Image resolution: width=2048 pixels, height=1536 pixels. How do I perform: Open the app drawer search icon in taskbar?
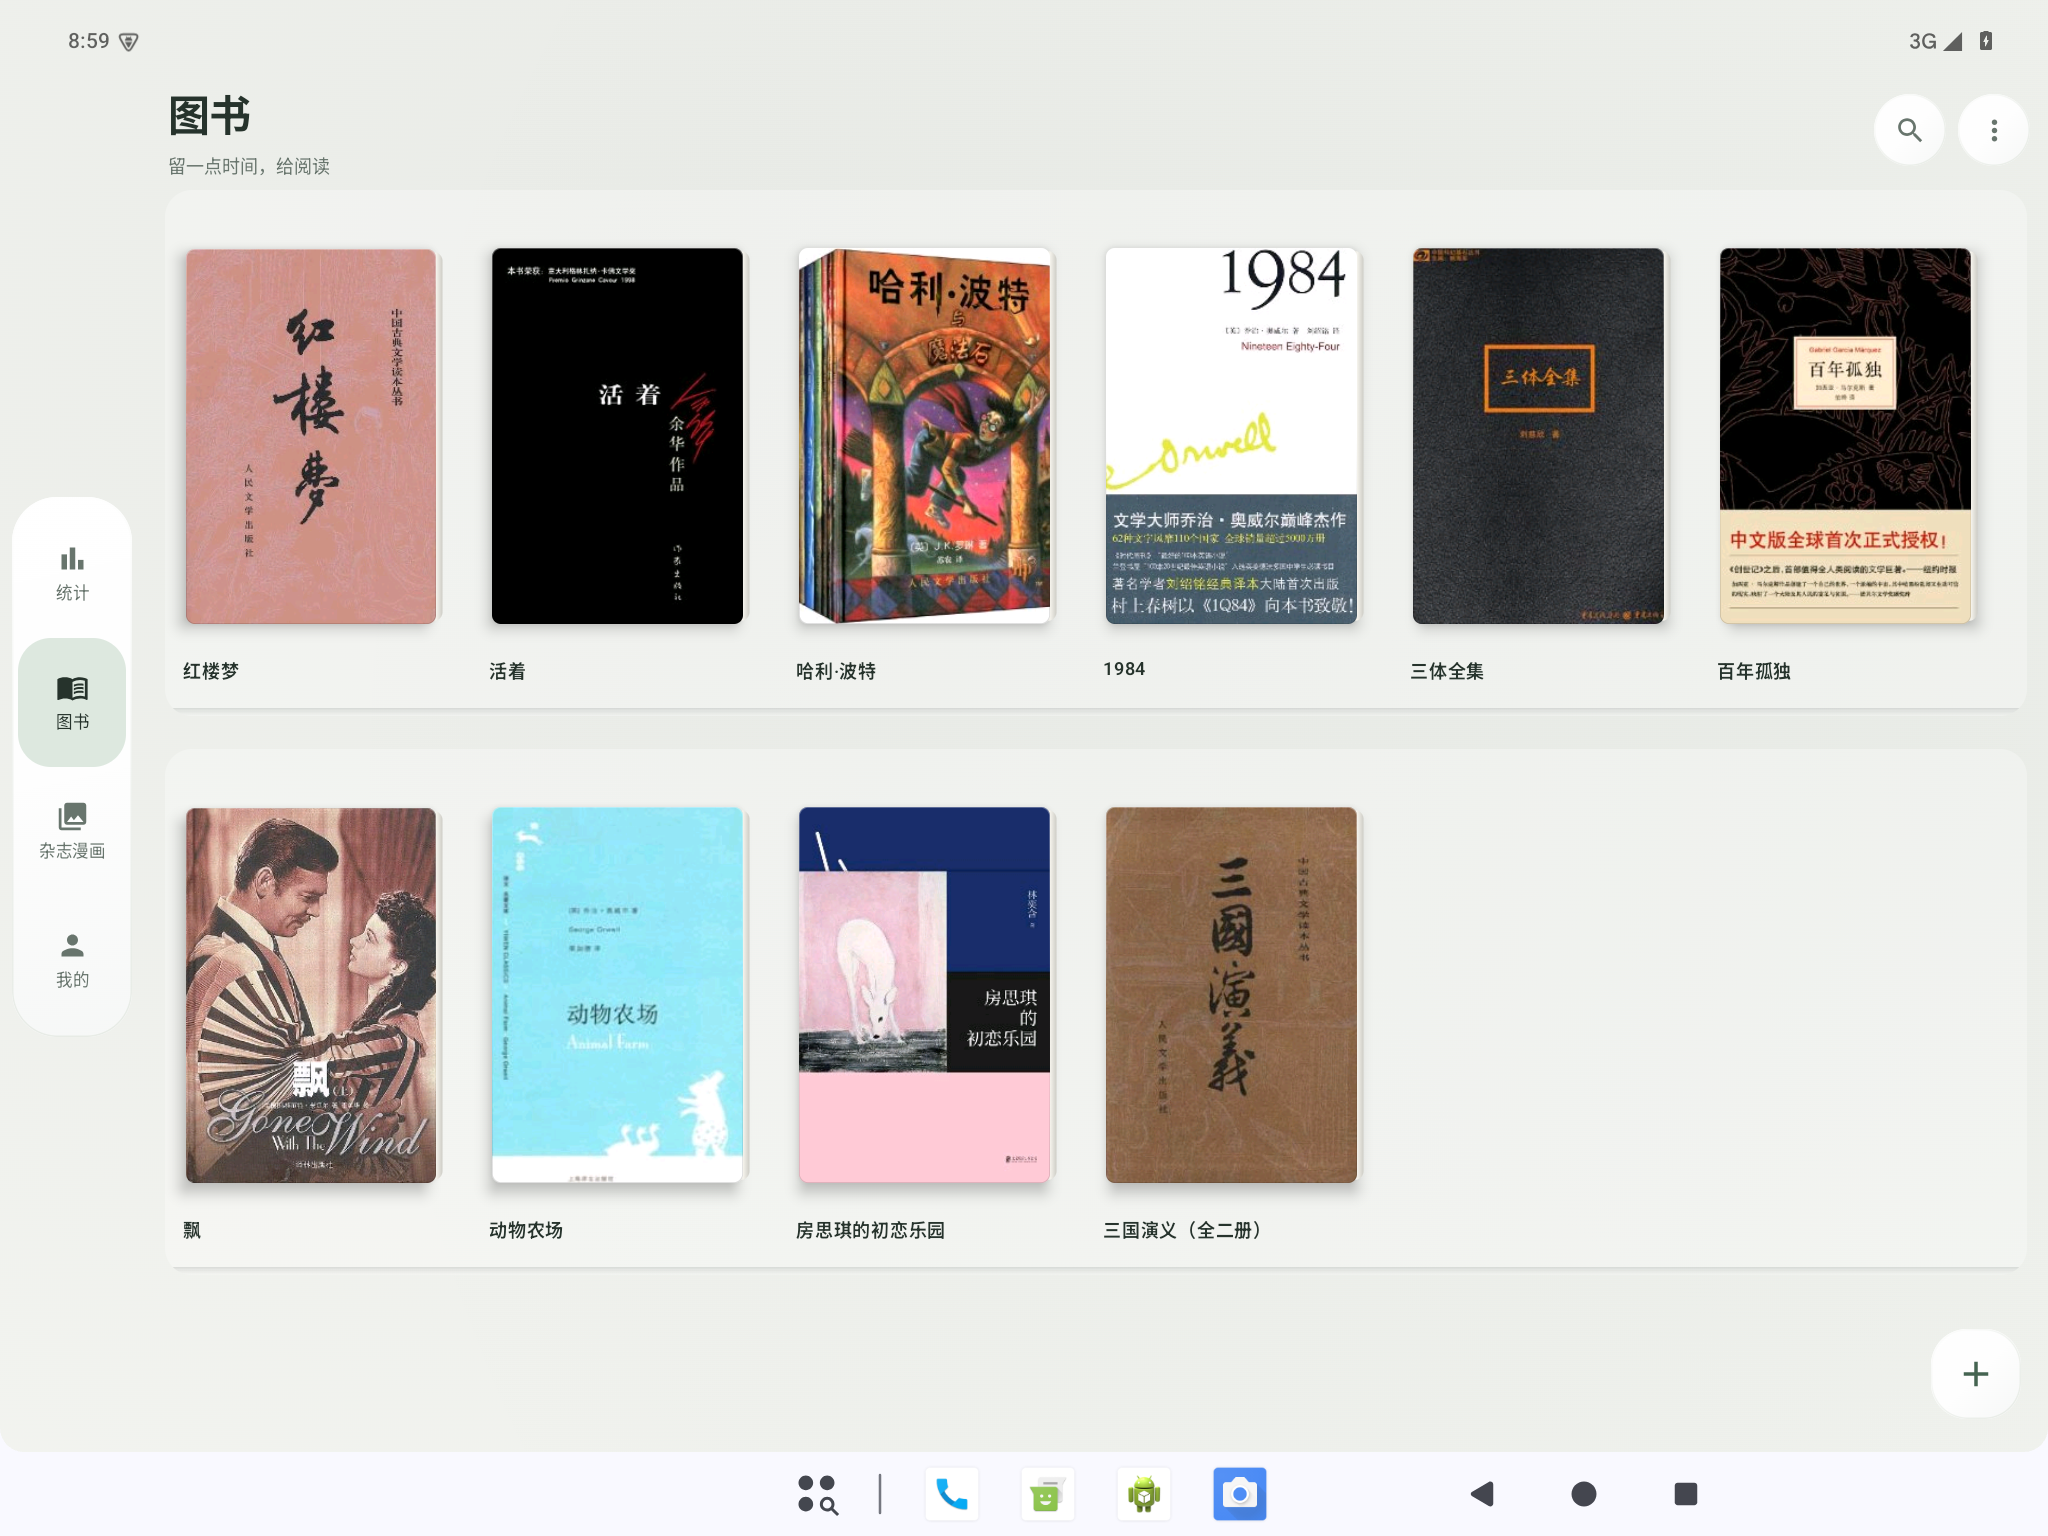point(817,1494)
